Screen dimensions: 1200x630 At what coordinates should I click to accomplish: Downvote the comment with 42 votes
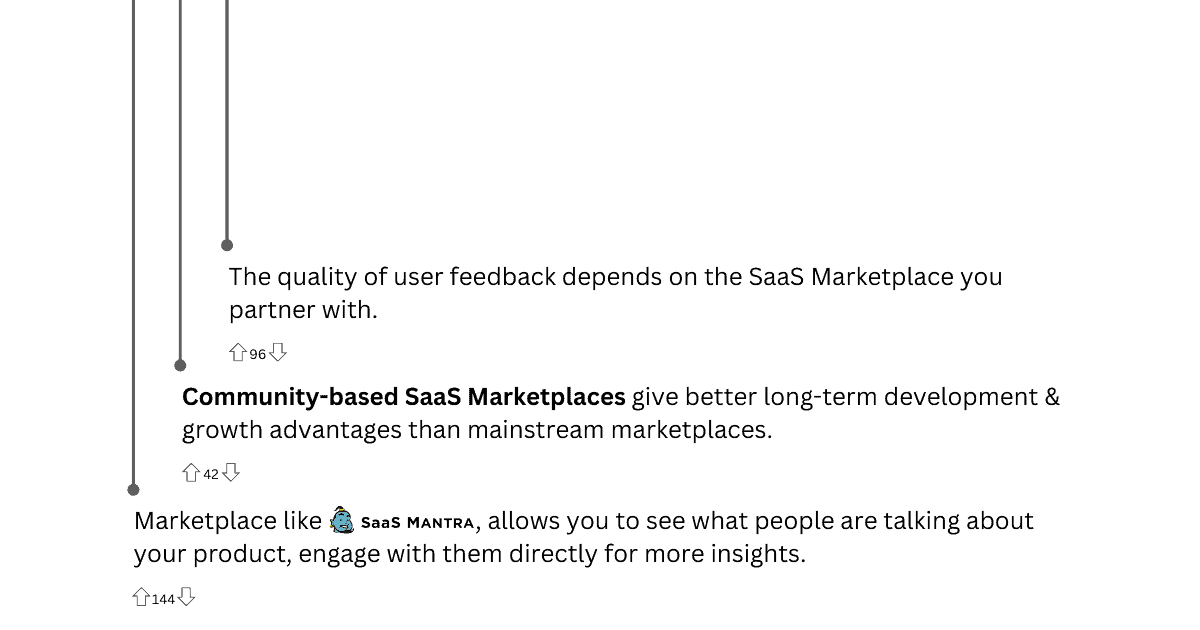[231, 472]
